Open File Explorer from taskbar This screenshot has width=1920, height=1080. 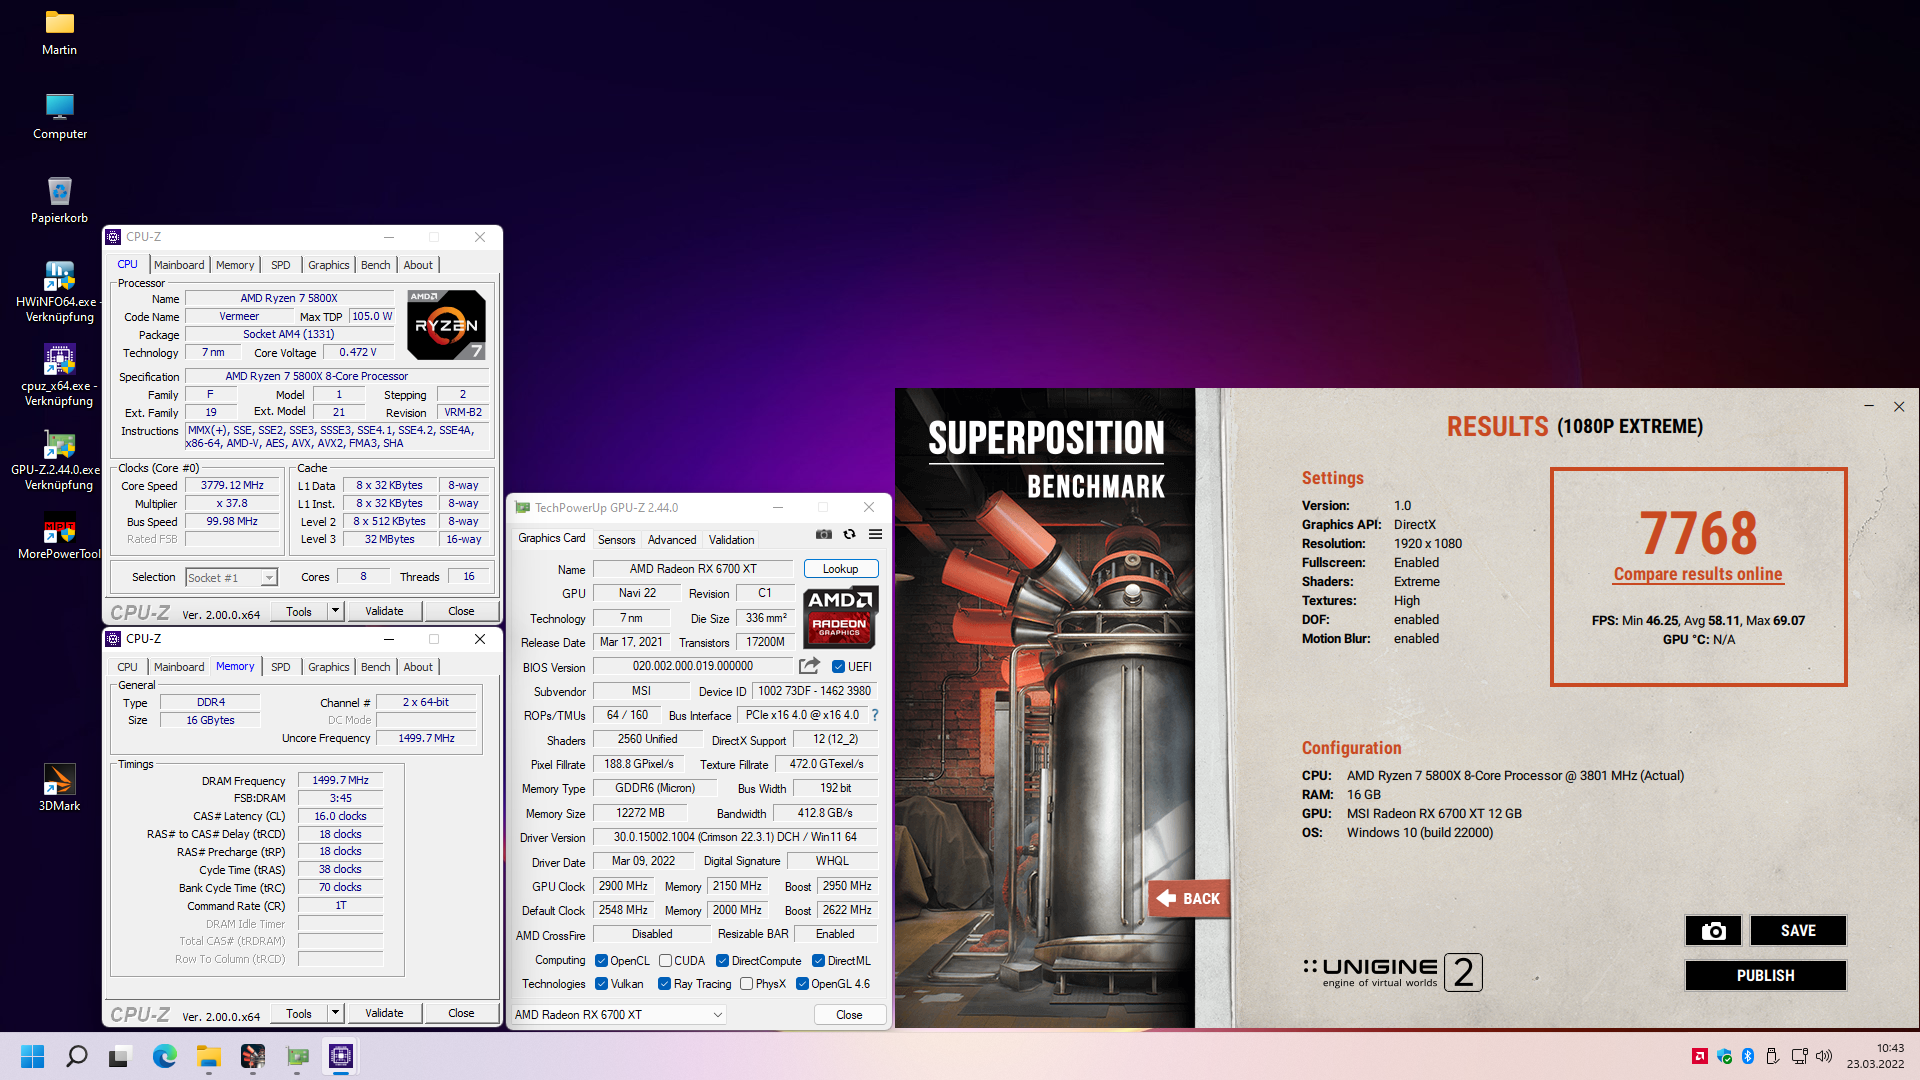(x=208, y=1056)
